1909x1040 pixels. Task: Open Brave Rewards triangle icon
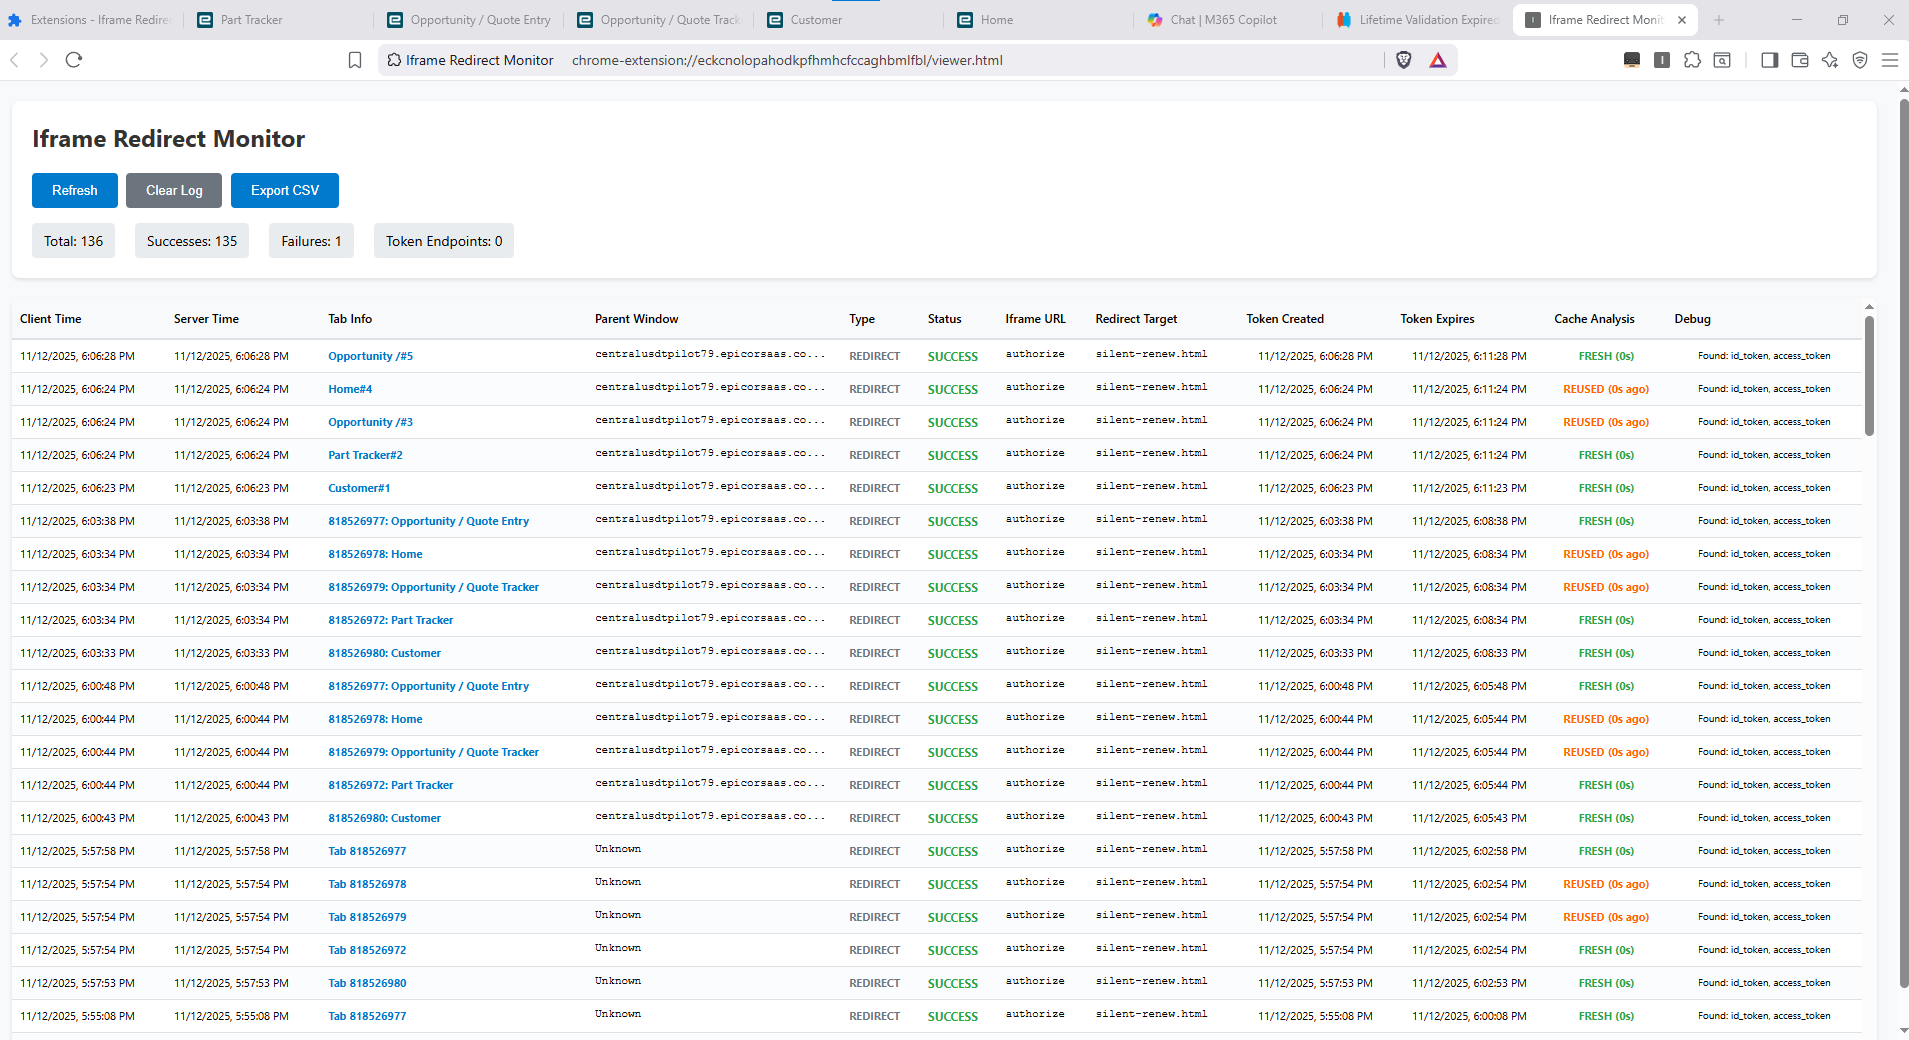coord(1437,60)
